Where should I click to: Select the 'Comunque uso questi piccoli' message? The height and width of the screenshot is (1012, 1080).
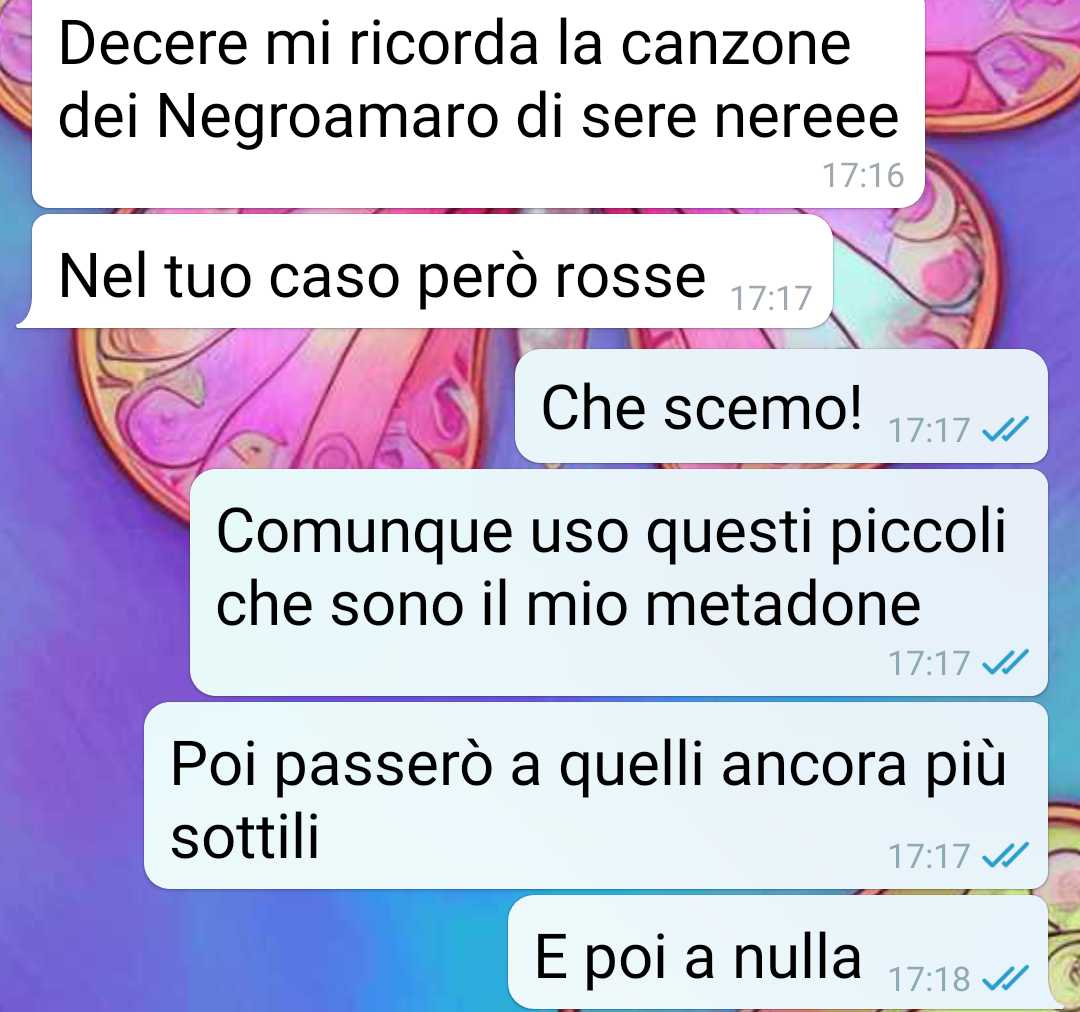click(x=619, y=583)
